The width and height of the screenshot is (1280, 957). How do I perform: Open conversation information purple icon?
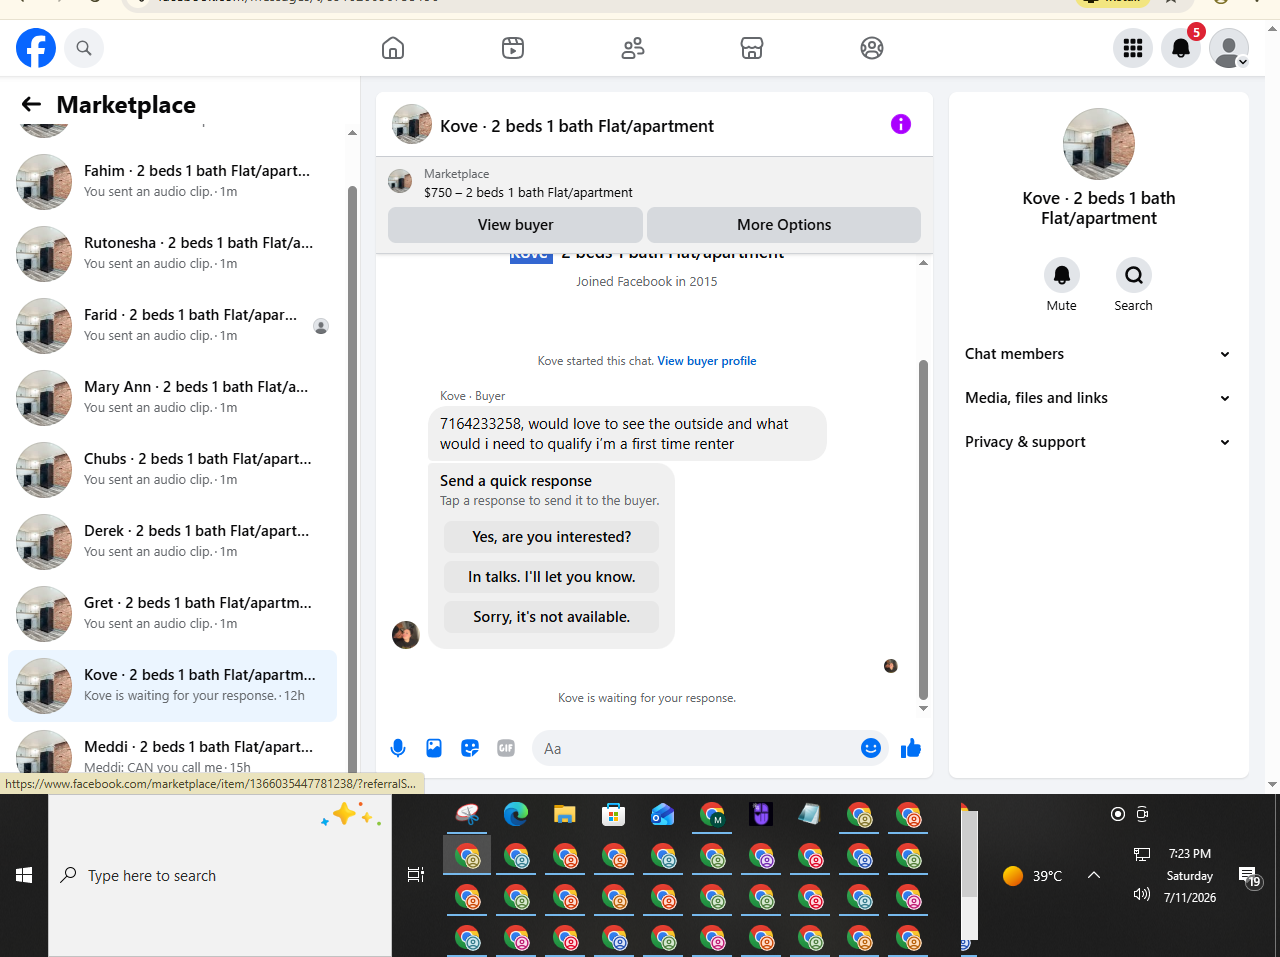click(x=901, y=124)
